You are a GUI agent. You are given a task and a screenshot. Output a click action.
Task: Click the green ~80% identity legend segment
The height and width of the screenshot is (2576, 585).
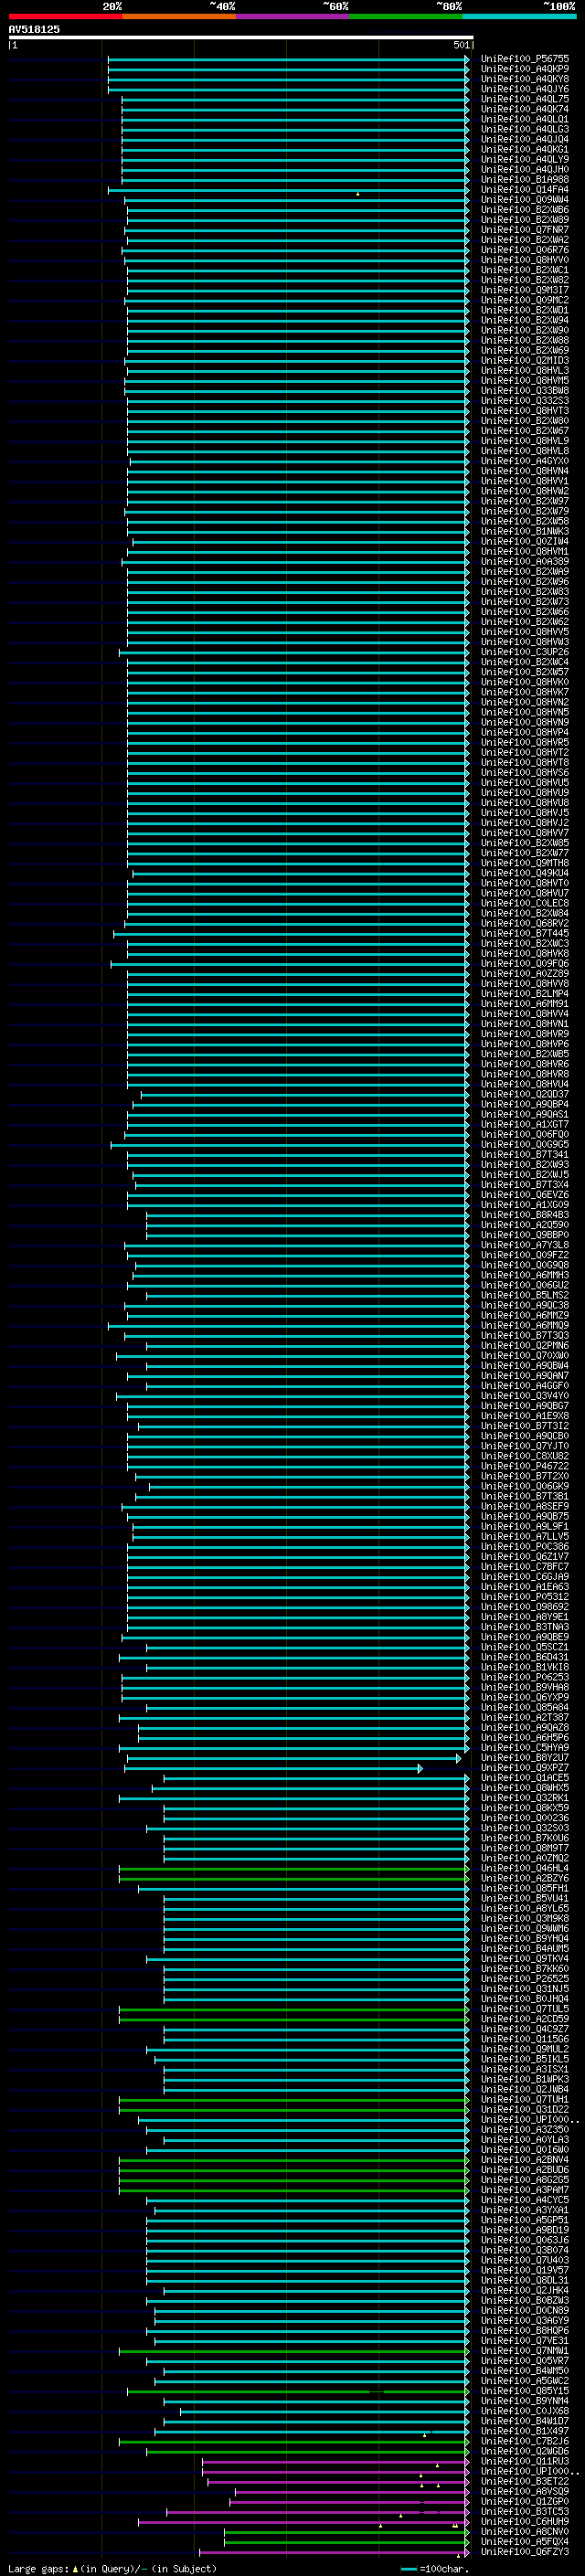[406, 16]
